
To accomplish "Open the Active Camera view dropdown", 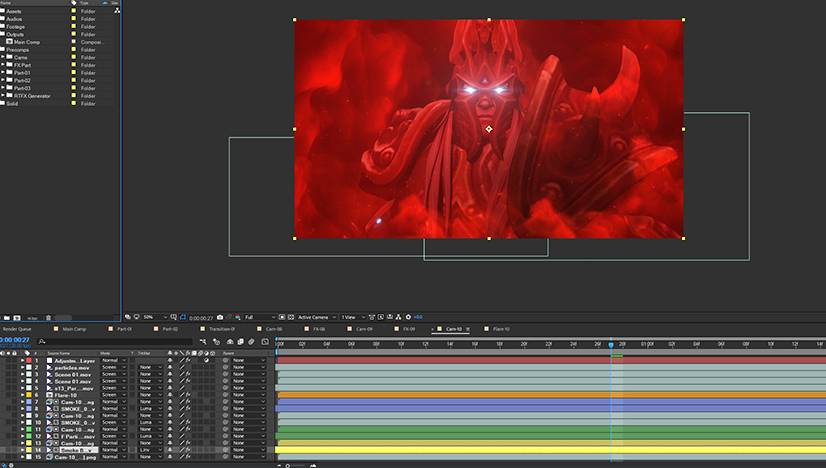I will (317, 317).
